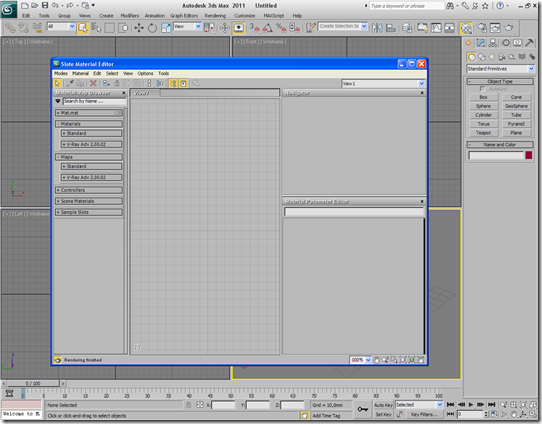This screenshot has width=542, height=424.
Task: Click the object color swatch
Action: point(529,155)
